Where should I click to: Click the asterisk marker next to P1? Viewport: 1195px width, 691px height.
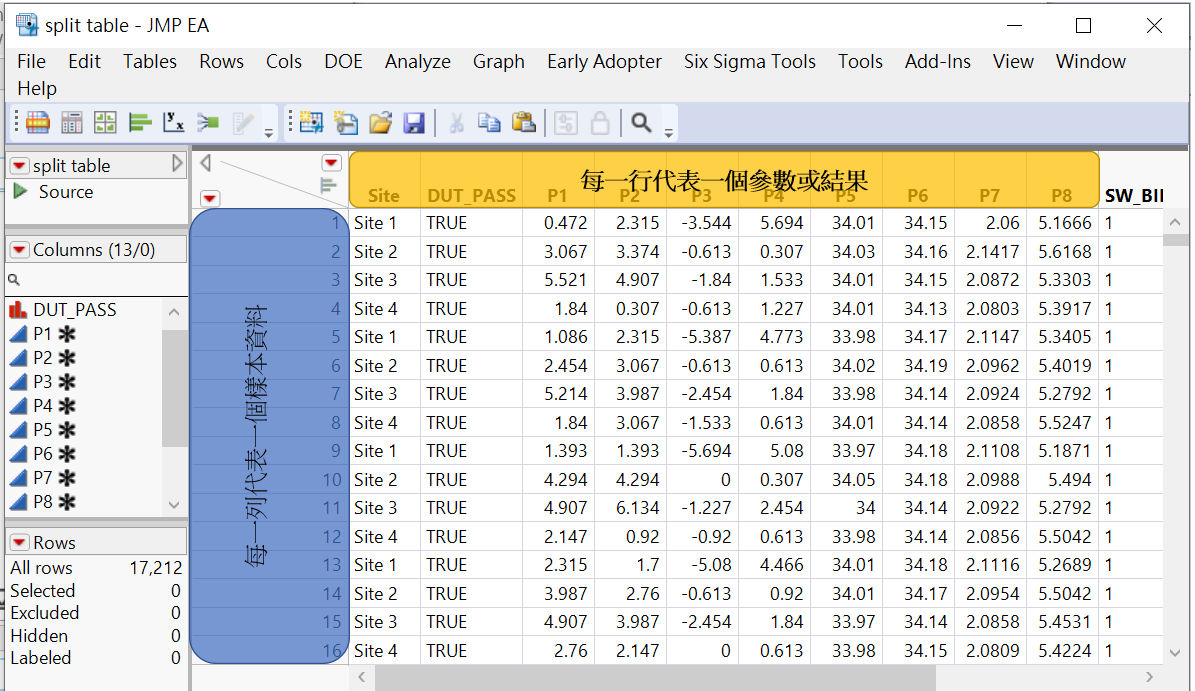tap(66, 335)
